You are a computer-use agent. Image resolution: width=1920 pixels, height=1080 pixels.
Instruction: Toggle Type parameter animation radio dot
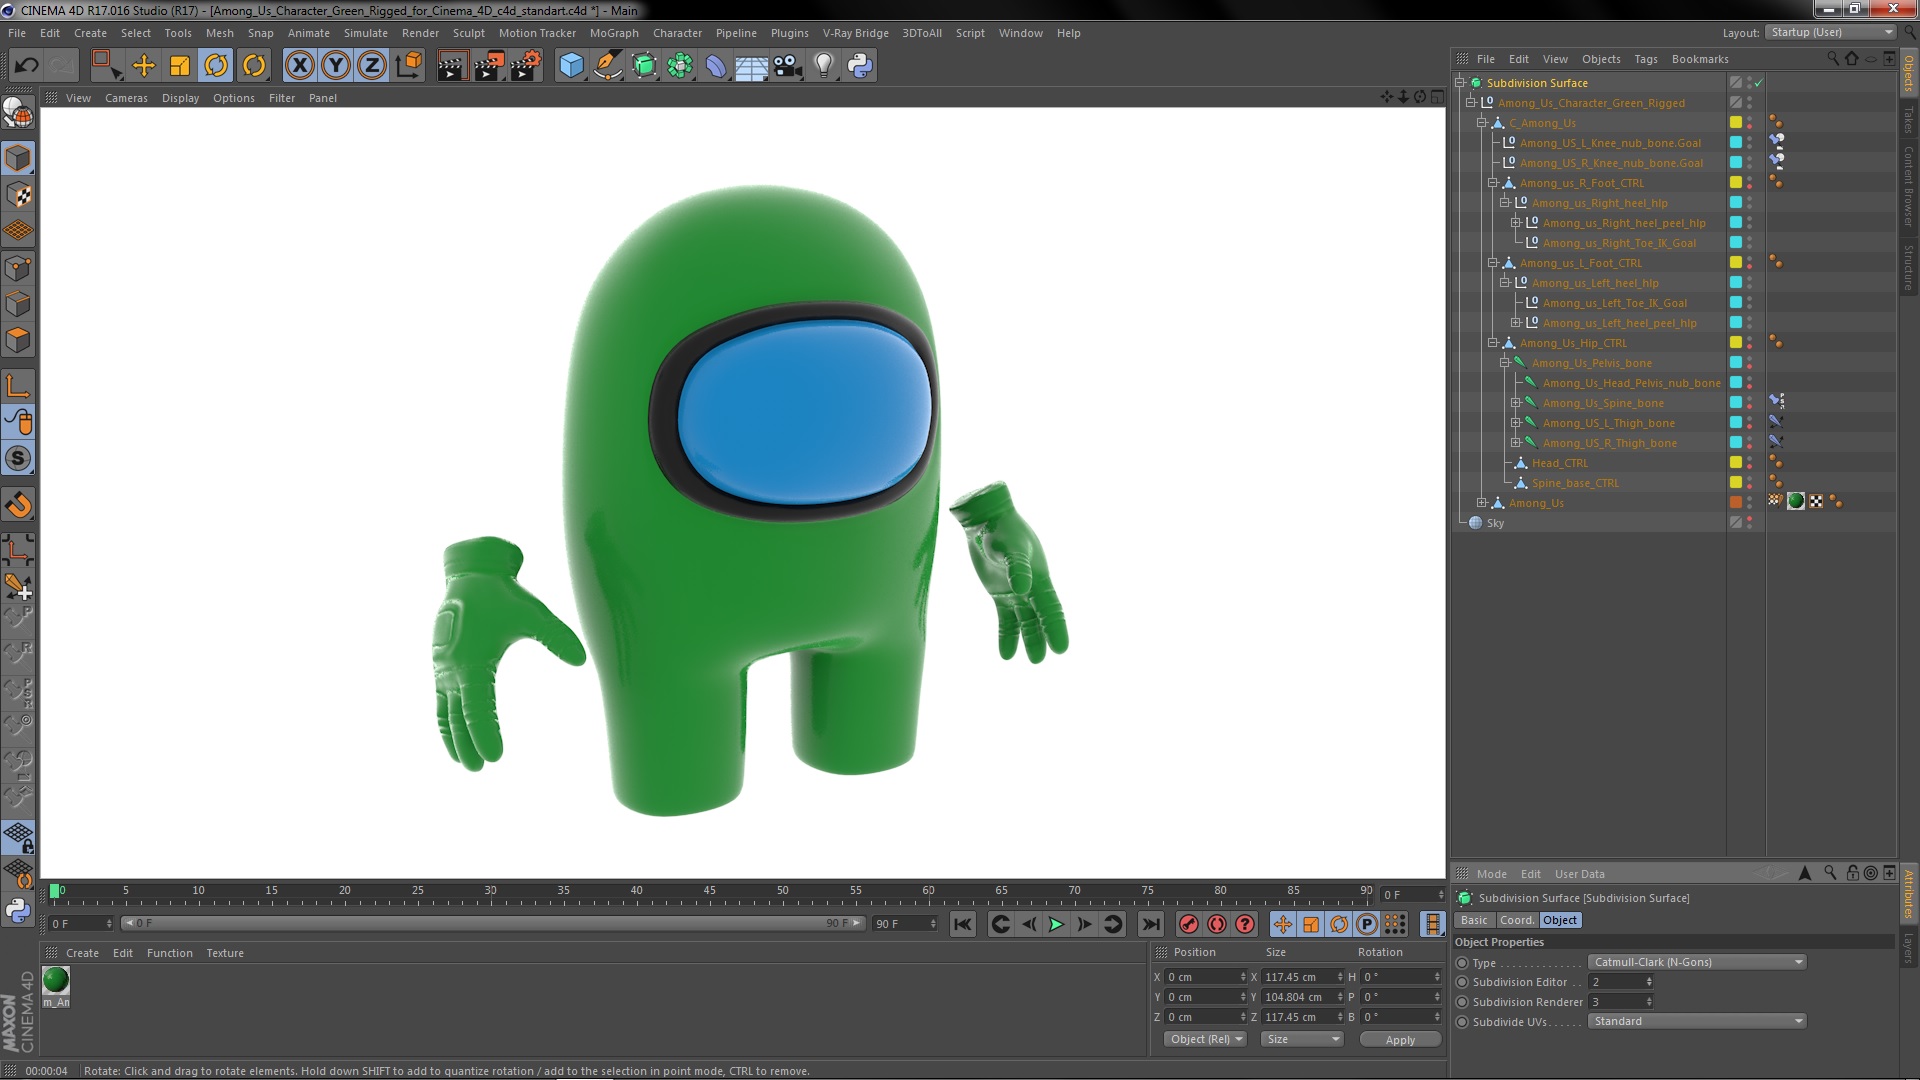point(1462,963)
